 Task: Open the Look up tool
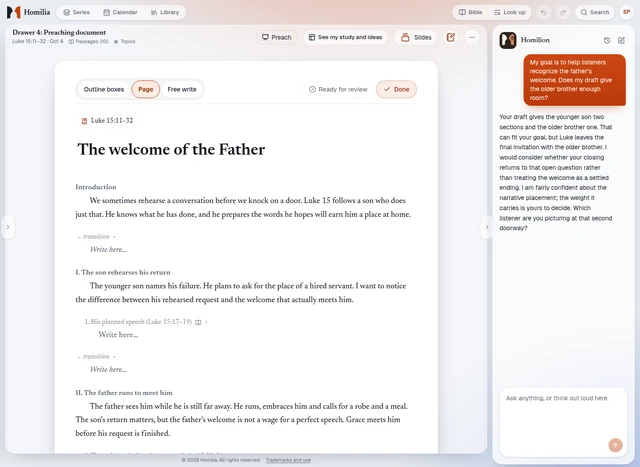509,12
